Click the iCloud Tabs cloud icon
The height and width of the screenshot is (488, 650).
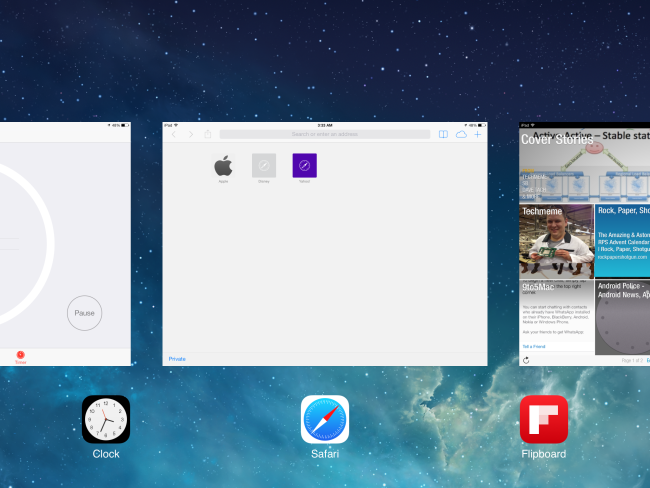(x=461, y=134)
